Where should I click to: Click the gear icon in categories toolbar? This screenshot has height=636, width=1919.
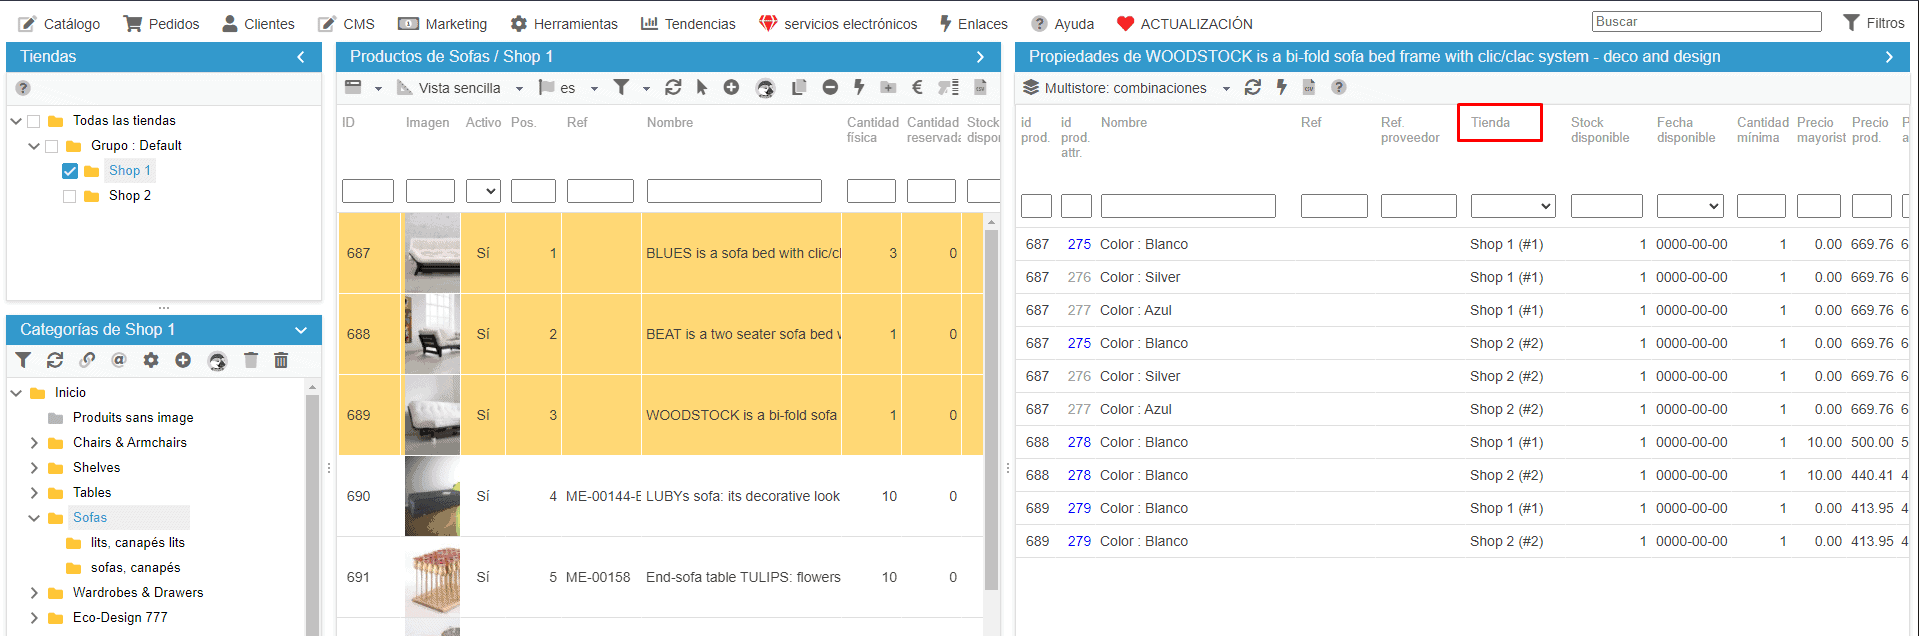tap(151, 360)
